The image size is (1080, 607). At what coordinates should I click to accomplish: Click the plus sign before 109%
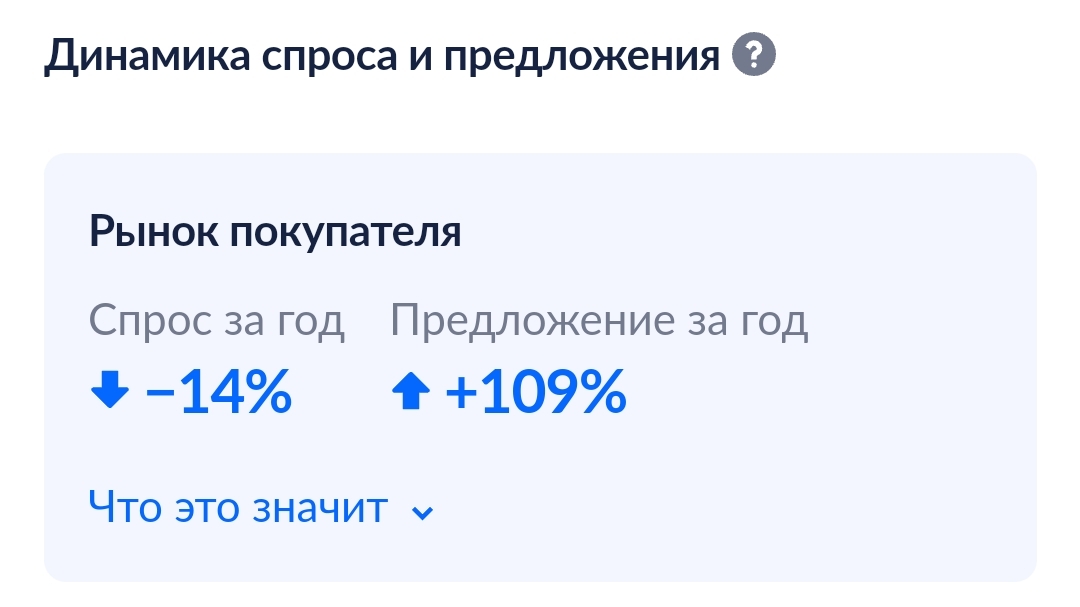click(x=461, y=393)
